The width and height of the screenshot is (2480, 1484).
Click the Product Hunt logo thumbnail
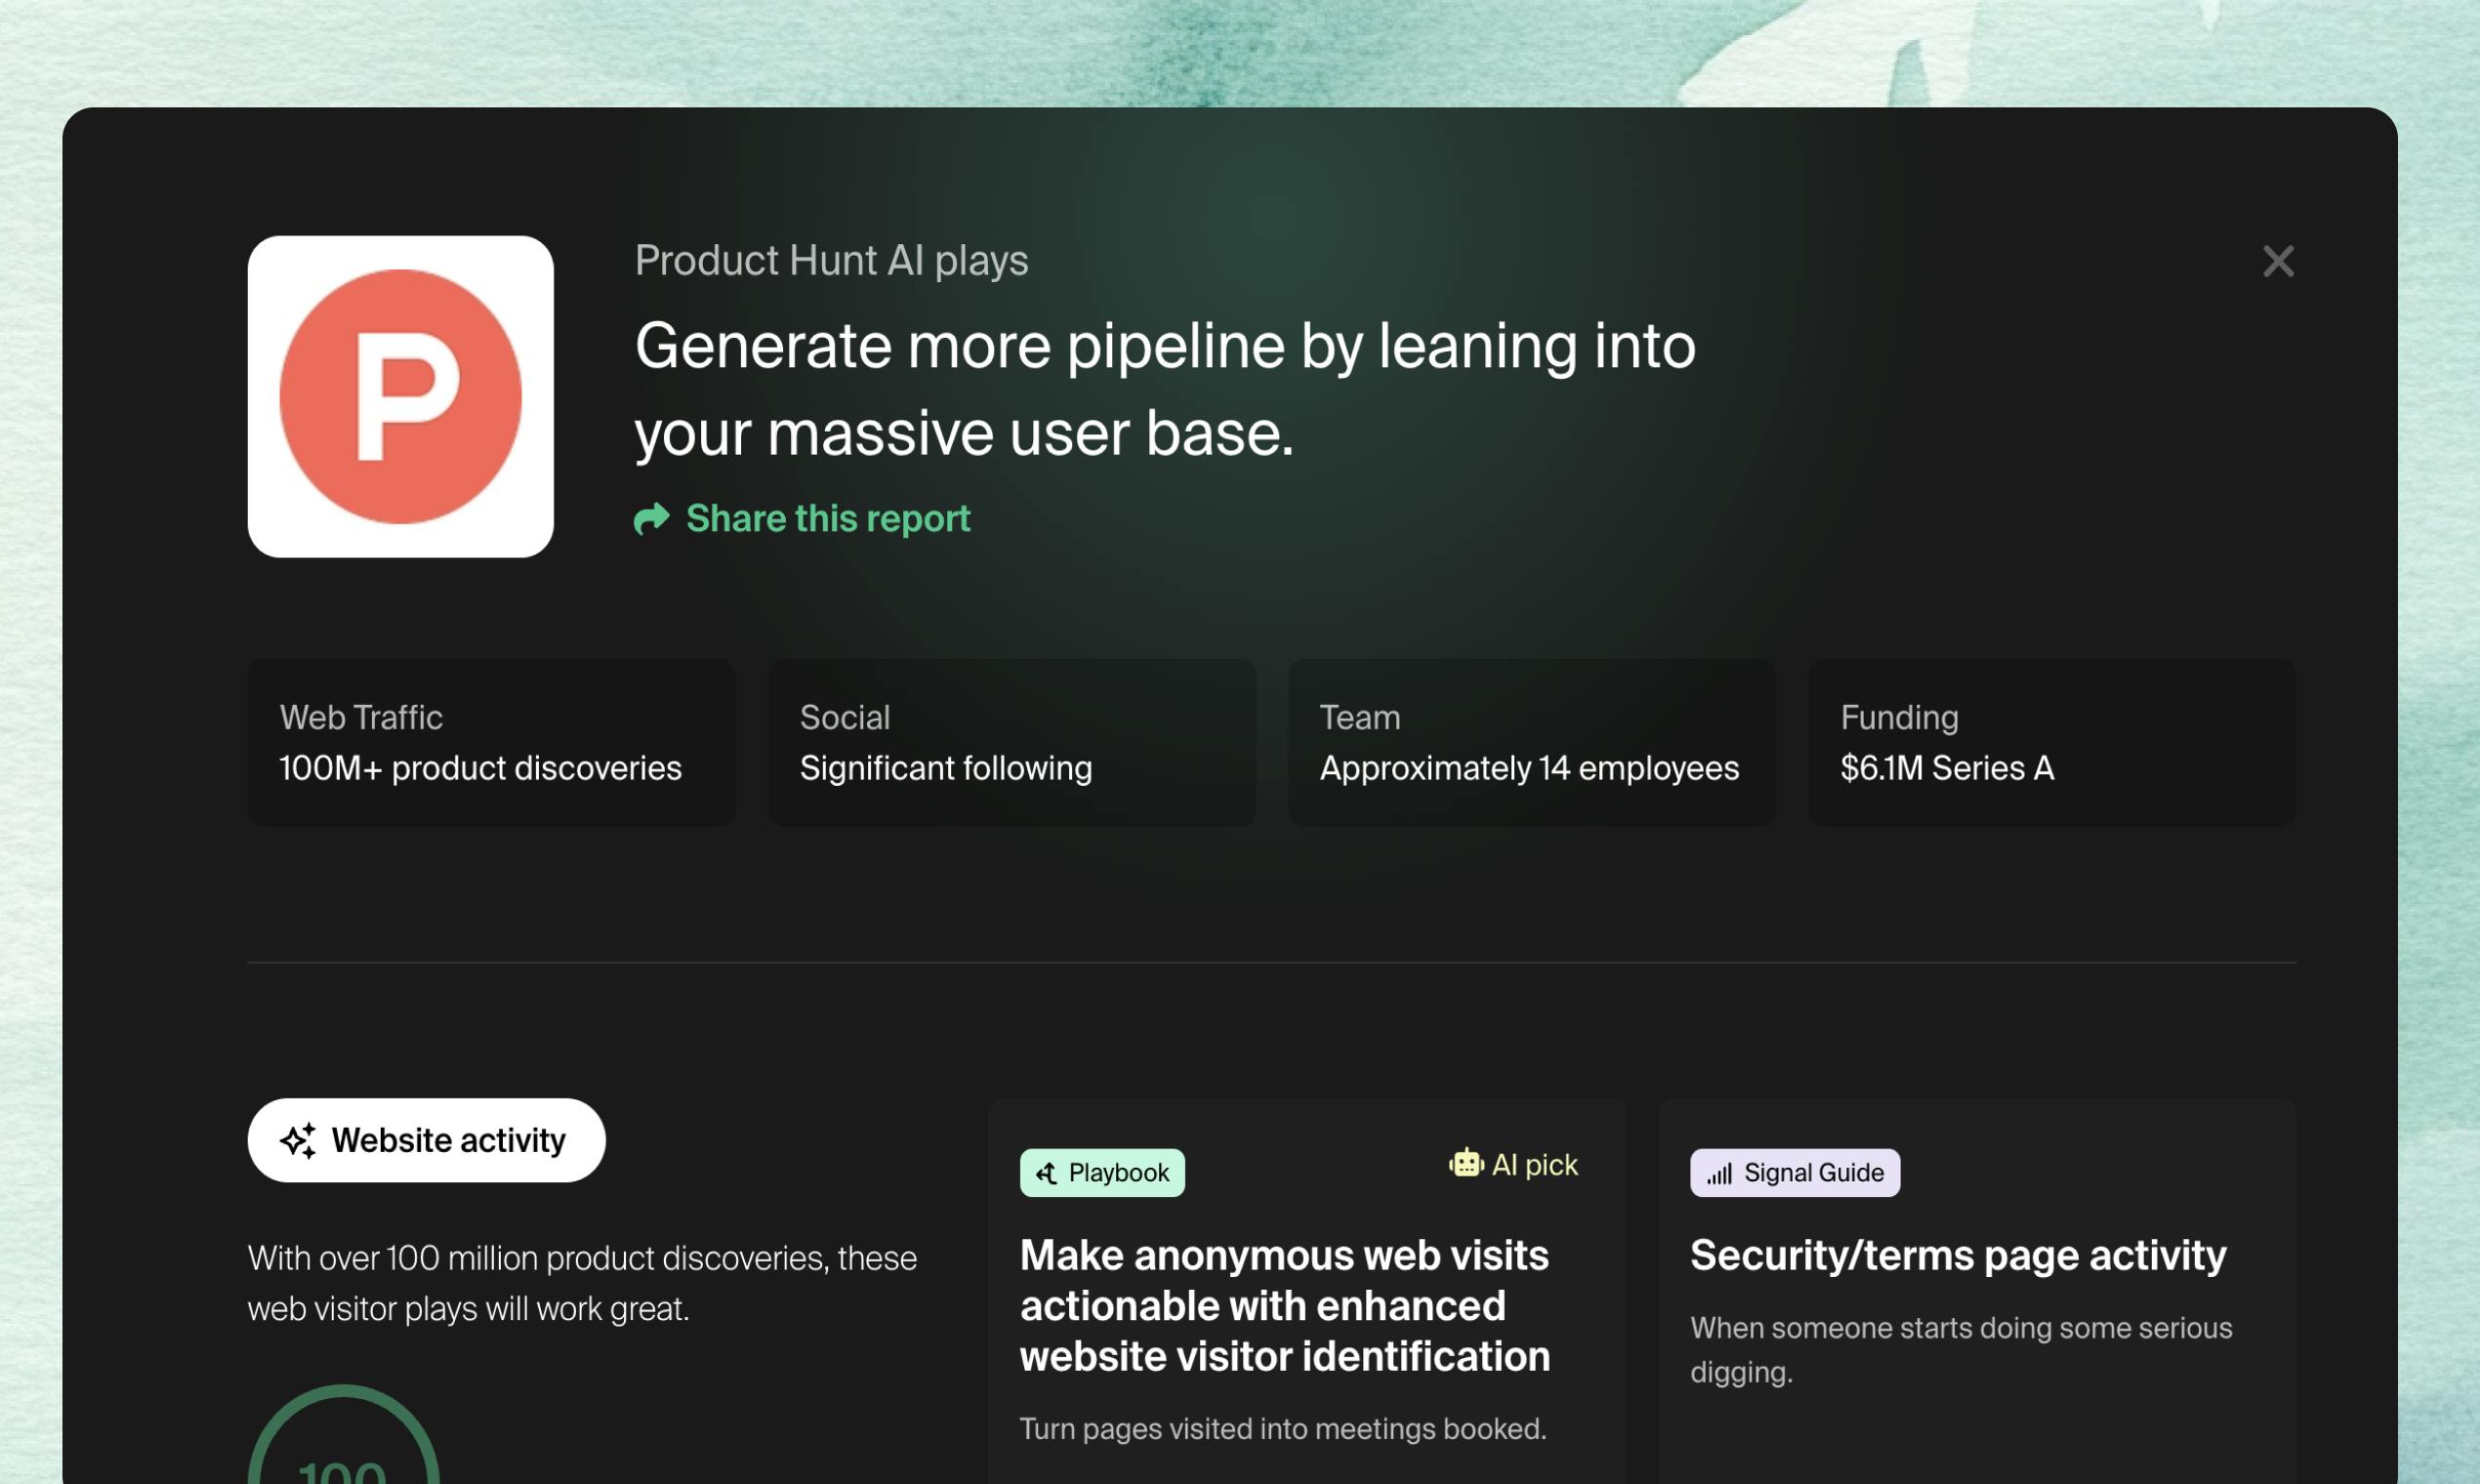pyautogui.click(x=400, y=396)
